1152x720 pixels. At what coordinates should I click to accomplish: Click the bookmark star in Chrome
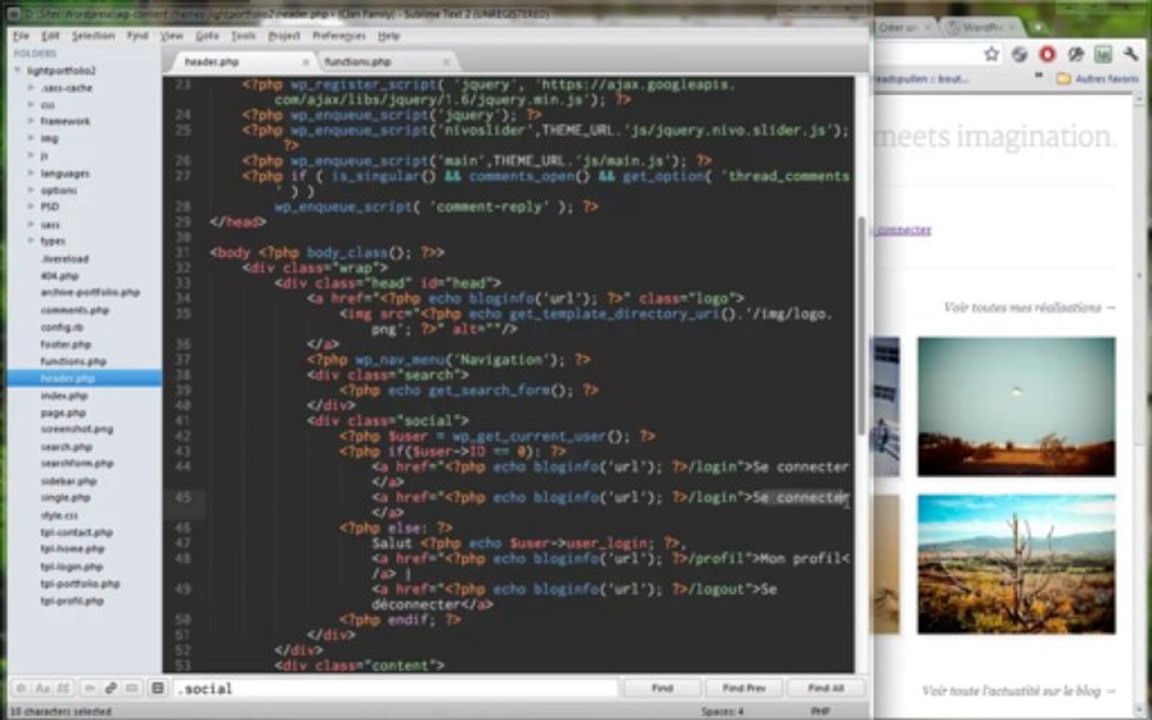pos(992,54)
